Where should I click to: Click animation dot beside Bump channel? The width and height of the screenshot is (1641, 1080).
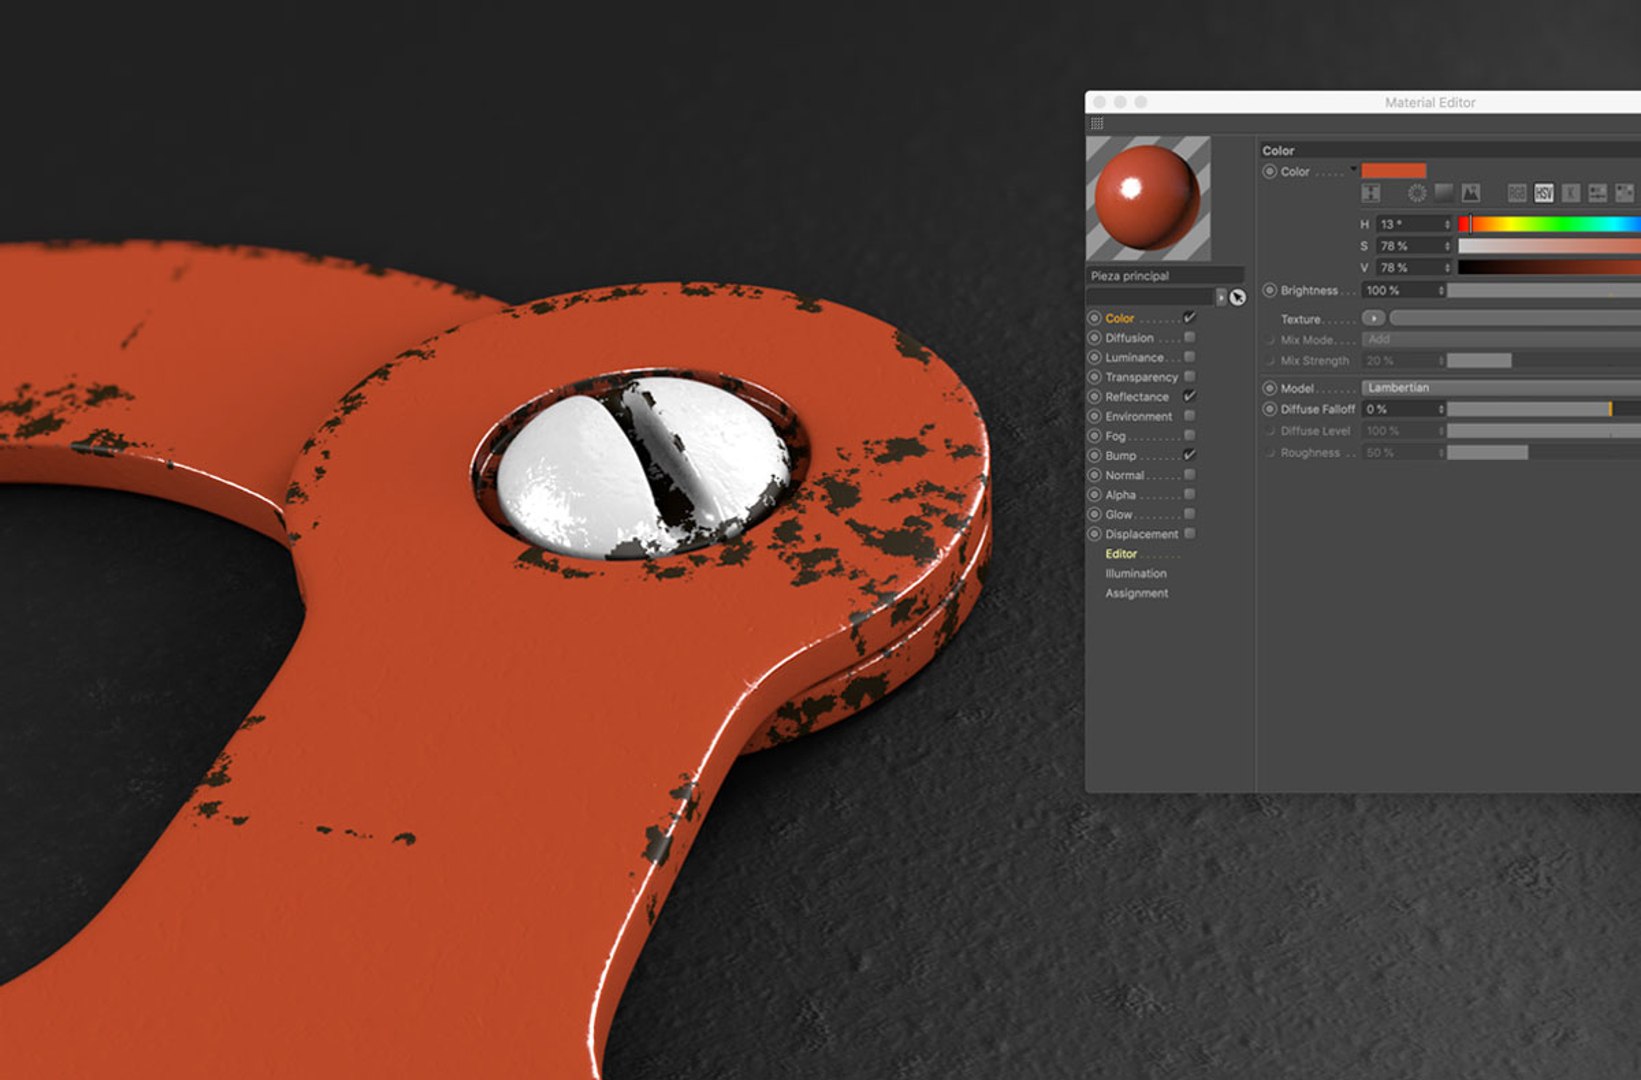pos(1094,455)
